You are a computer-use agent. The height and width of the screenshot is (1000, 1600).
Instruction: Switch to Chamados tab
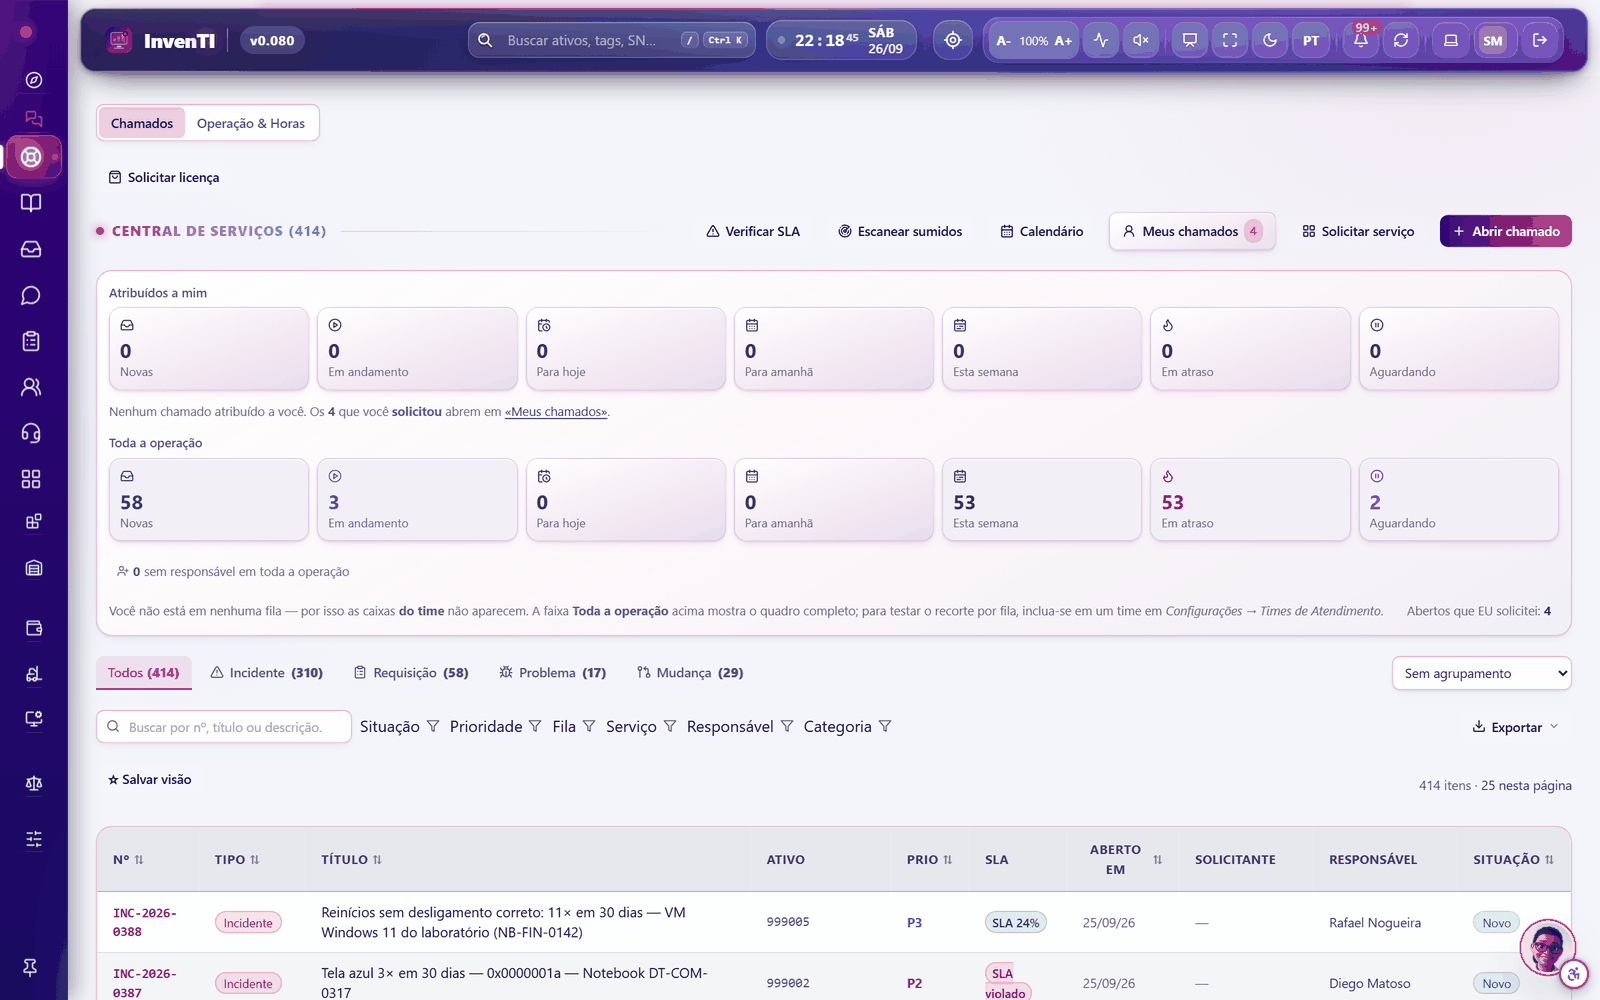(x=142, y=123)
